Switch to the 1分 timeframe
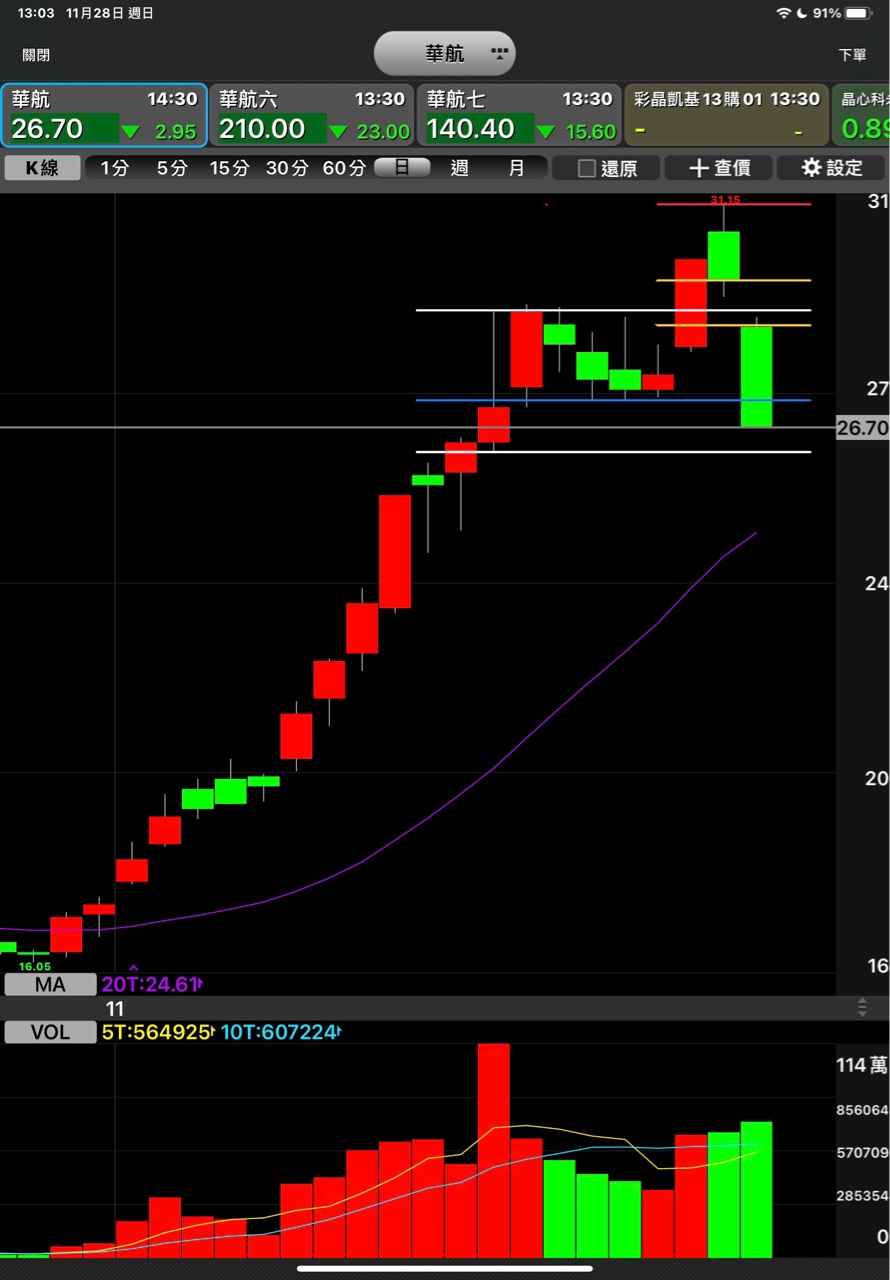The width and height of the screenshot is (890, 1280). 114,168
